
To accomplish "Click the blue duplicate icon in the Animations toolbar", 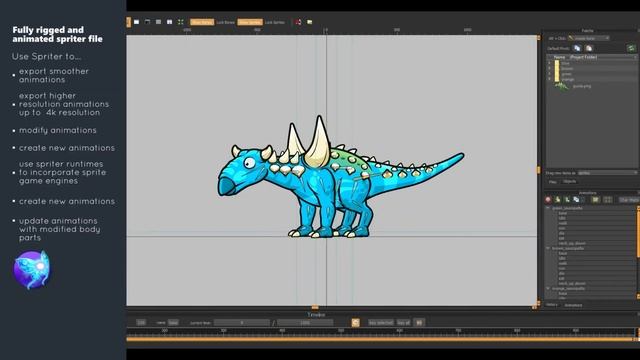I will point(576,200).
